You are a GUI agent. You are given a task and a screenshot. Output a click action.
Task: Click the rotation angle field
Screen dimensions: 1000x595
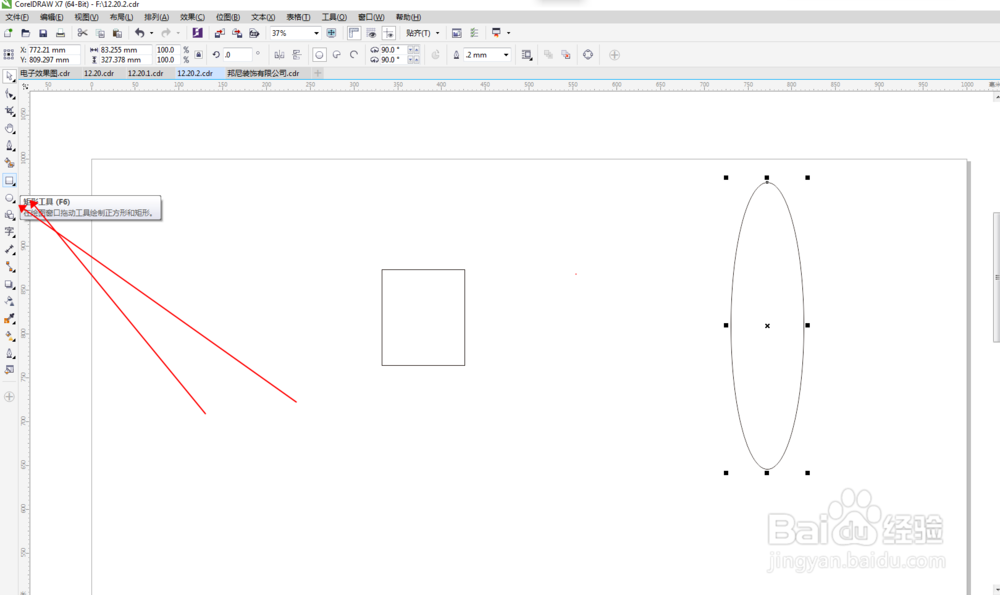[237, 55]
